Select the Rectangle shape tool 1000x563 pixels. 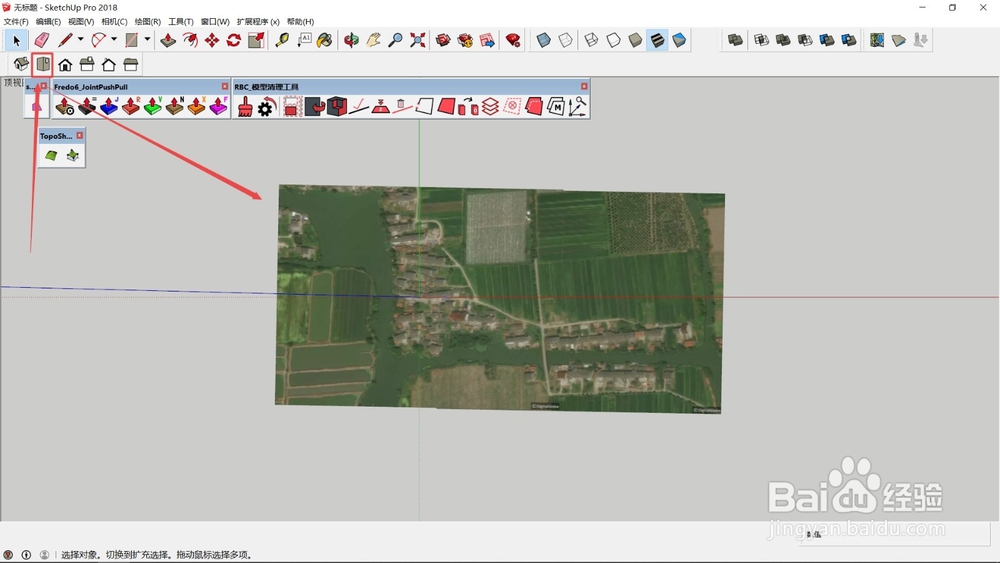[x=131, y=40]
